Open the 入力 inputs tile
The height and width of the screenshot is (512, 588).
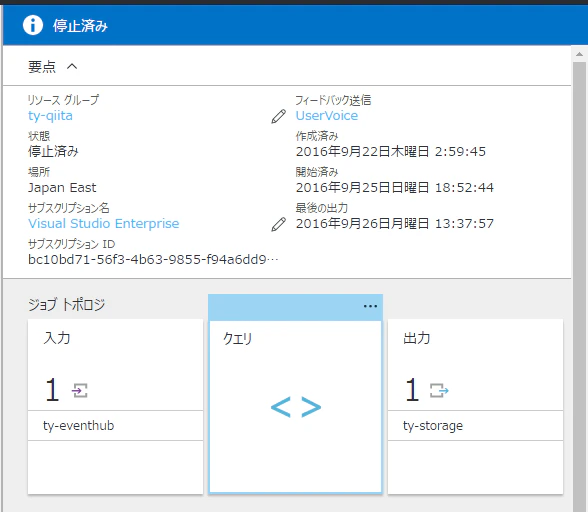coord(115,407)
